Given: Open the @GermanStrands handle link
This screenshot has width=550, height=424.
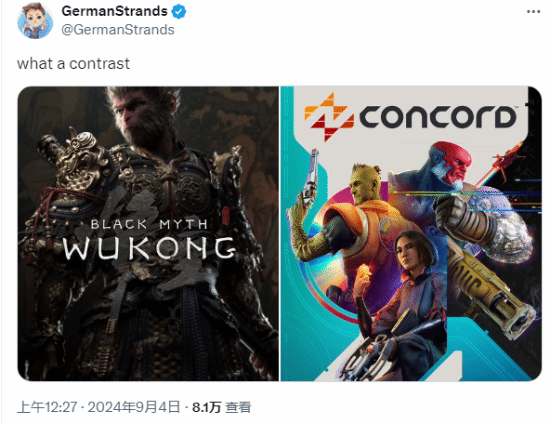Looking at the screenshot, I should (x=118, y=30).
